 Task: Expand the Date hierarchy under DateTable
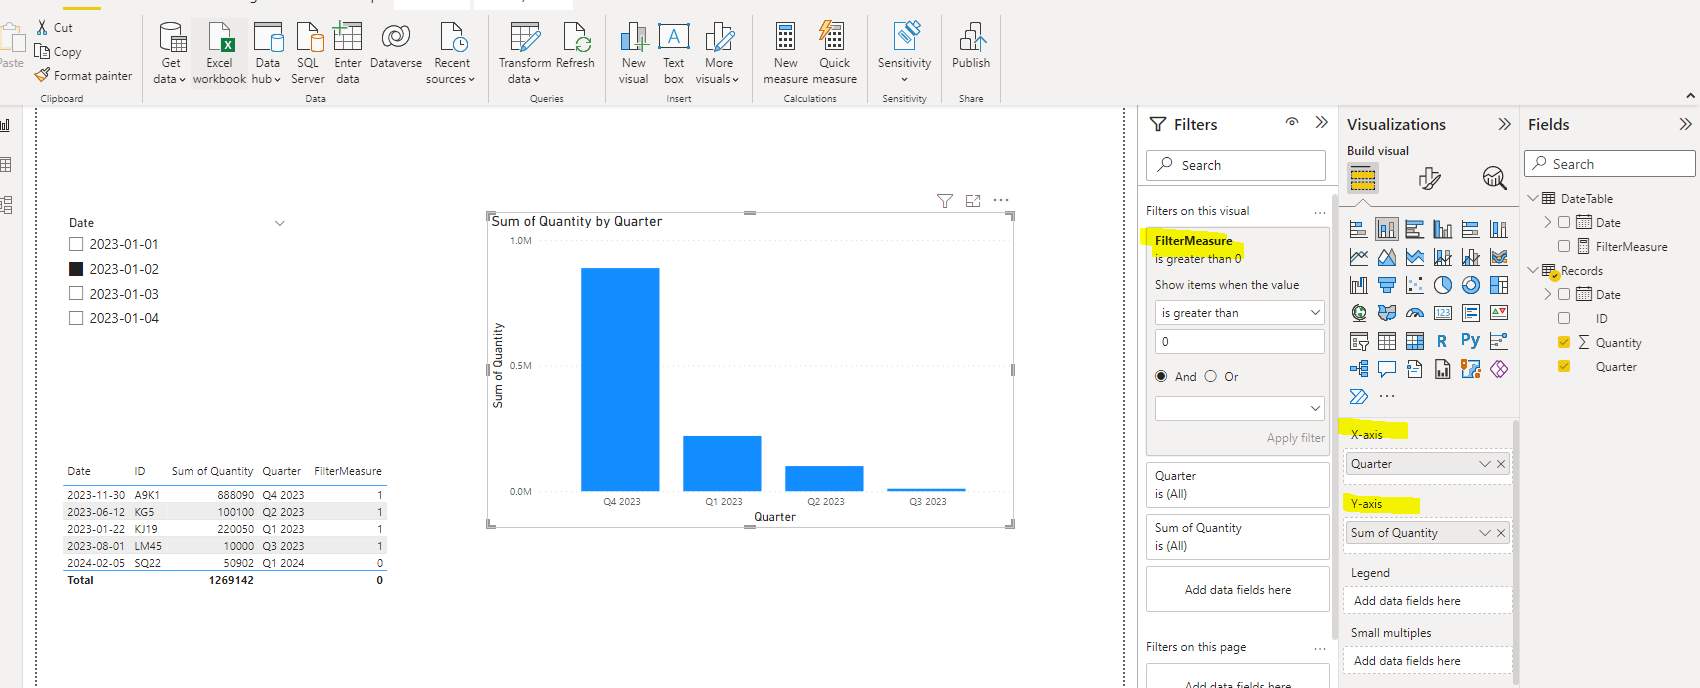click(1548, 222)
